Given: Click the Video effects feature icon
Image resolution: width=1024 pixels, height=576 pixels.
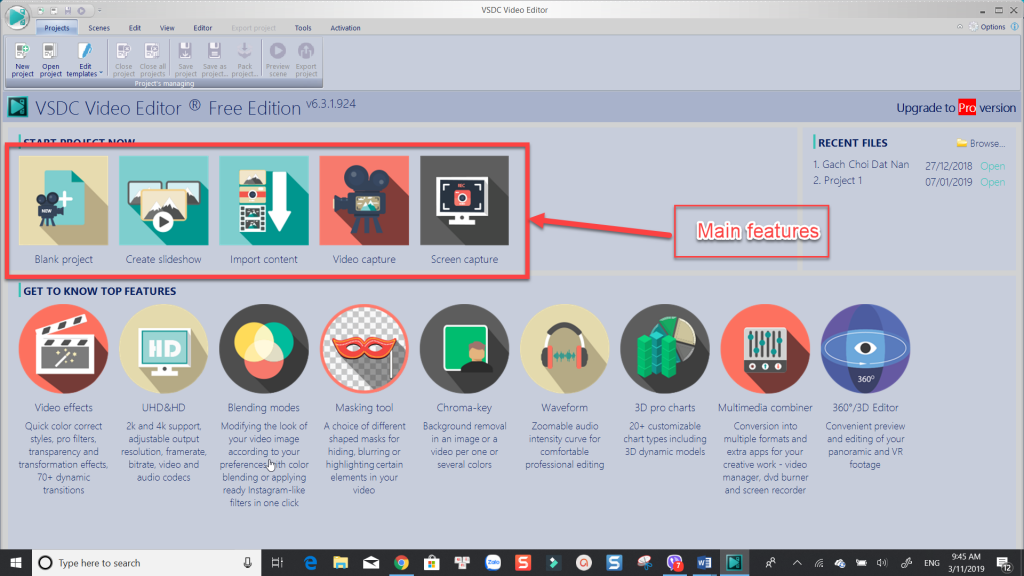Looking at the screenshot, I should [63, 349].
